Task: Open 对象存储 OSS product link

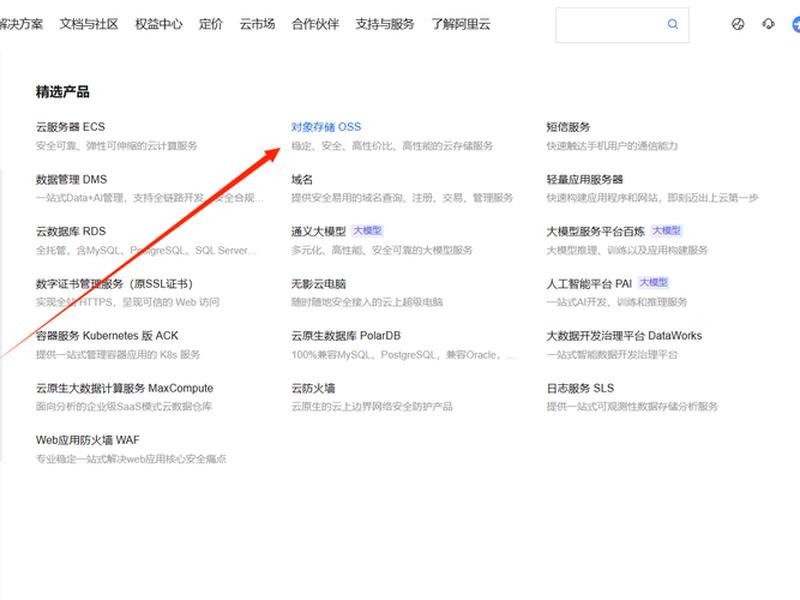Action: tap(326, 127)
